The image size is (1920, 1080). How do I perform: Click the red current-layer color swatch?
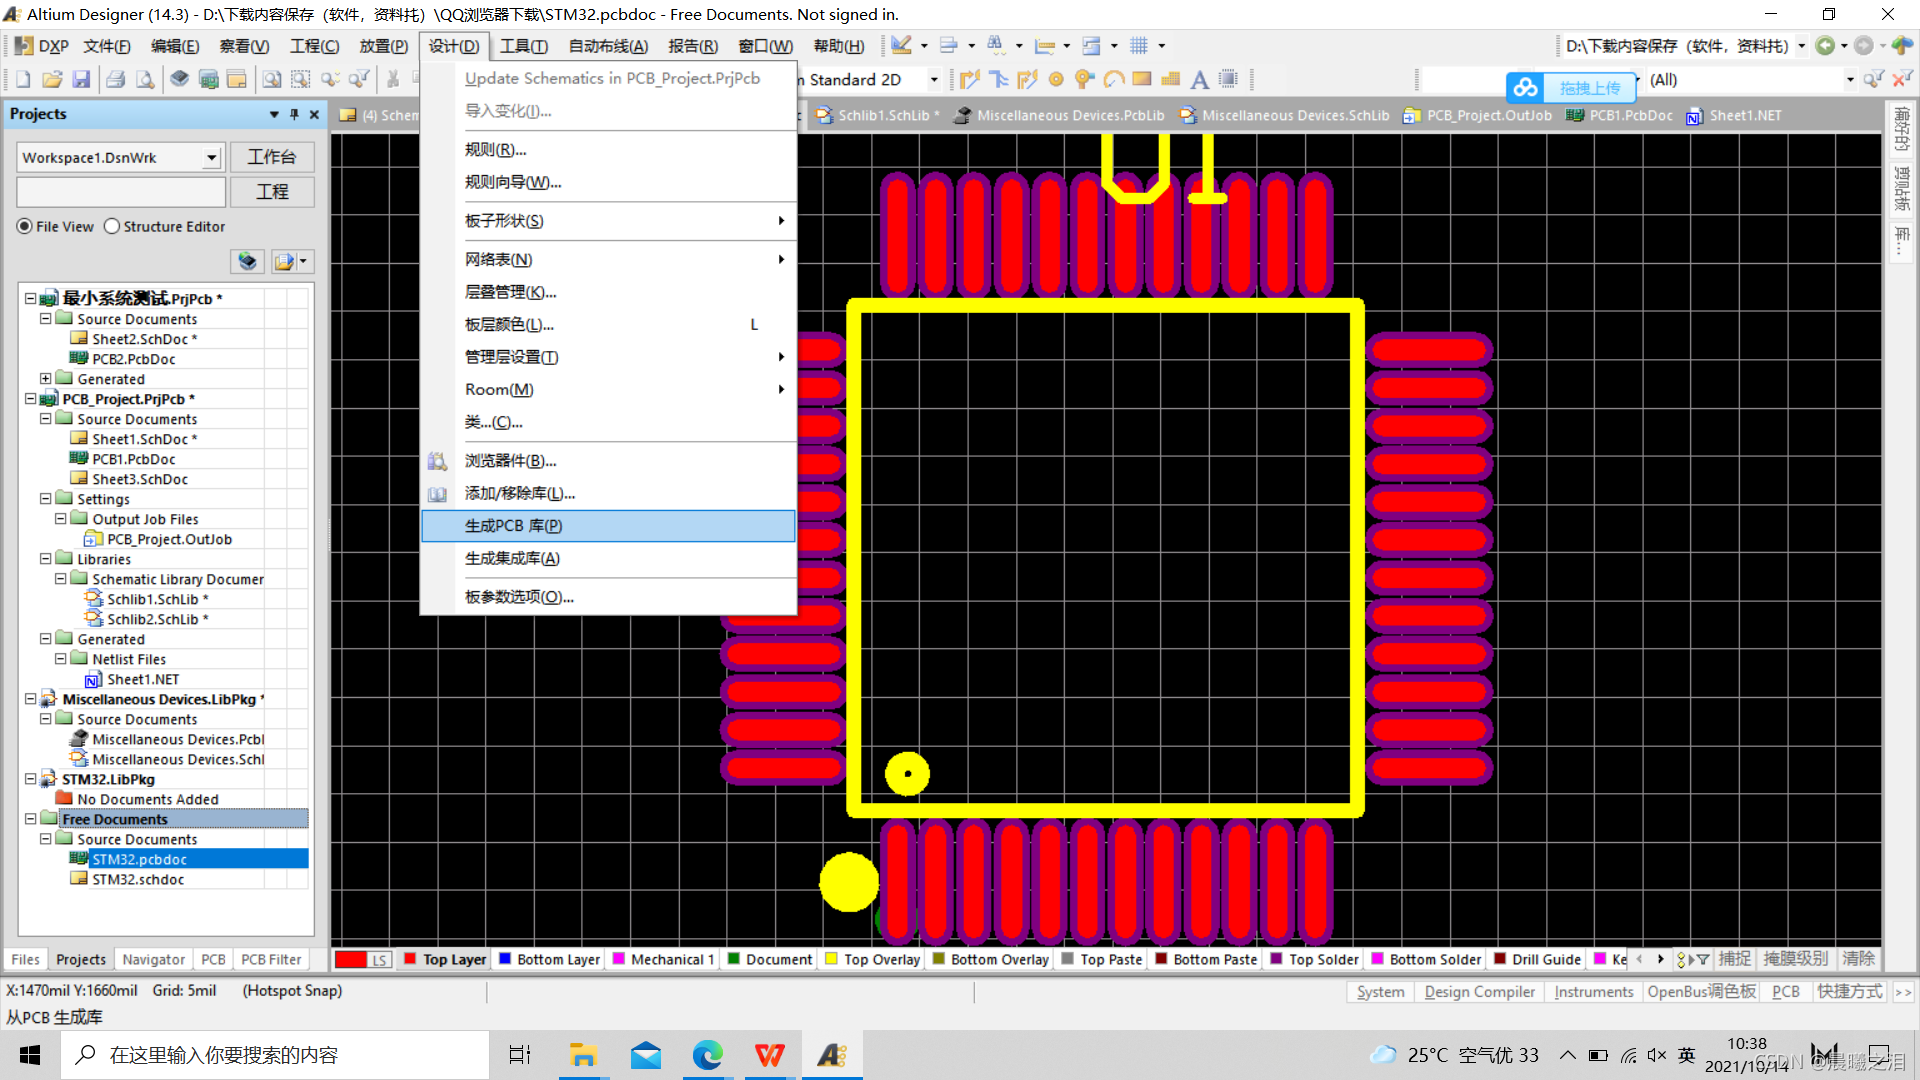(x=350, y=959)
